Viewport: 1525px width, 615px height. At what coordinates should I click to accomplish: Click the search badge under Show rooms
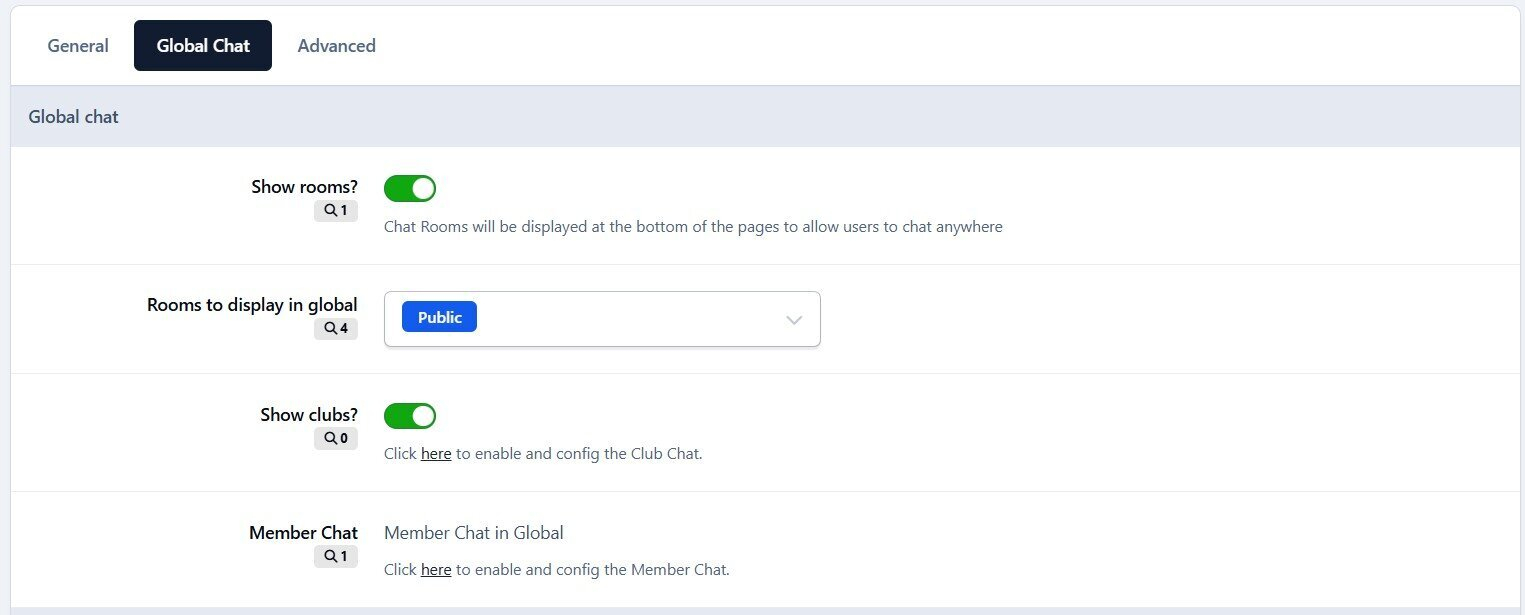(335, 211)
